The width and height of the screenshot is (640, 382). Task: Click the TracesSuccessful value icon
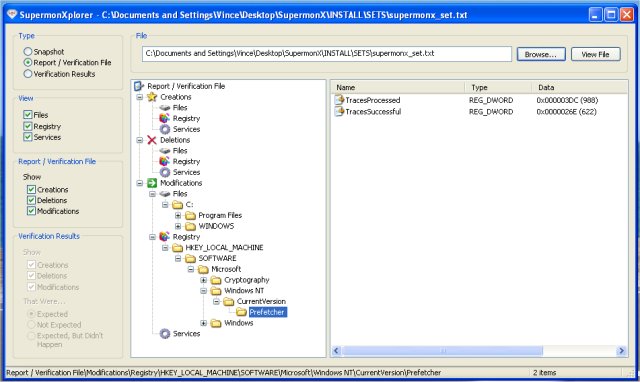click(x=339, y=111)
